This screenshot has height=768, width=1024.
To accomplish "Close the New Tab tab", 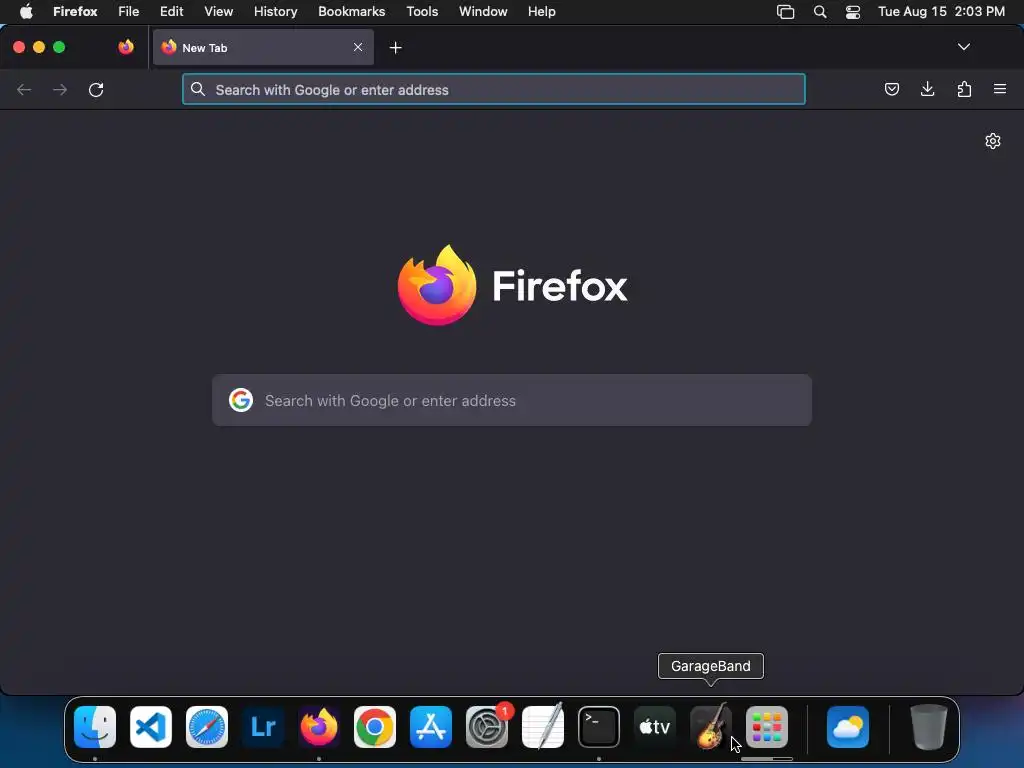I will [358, 47].
